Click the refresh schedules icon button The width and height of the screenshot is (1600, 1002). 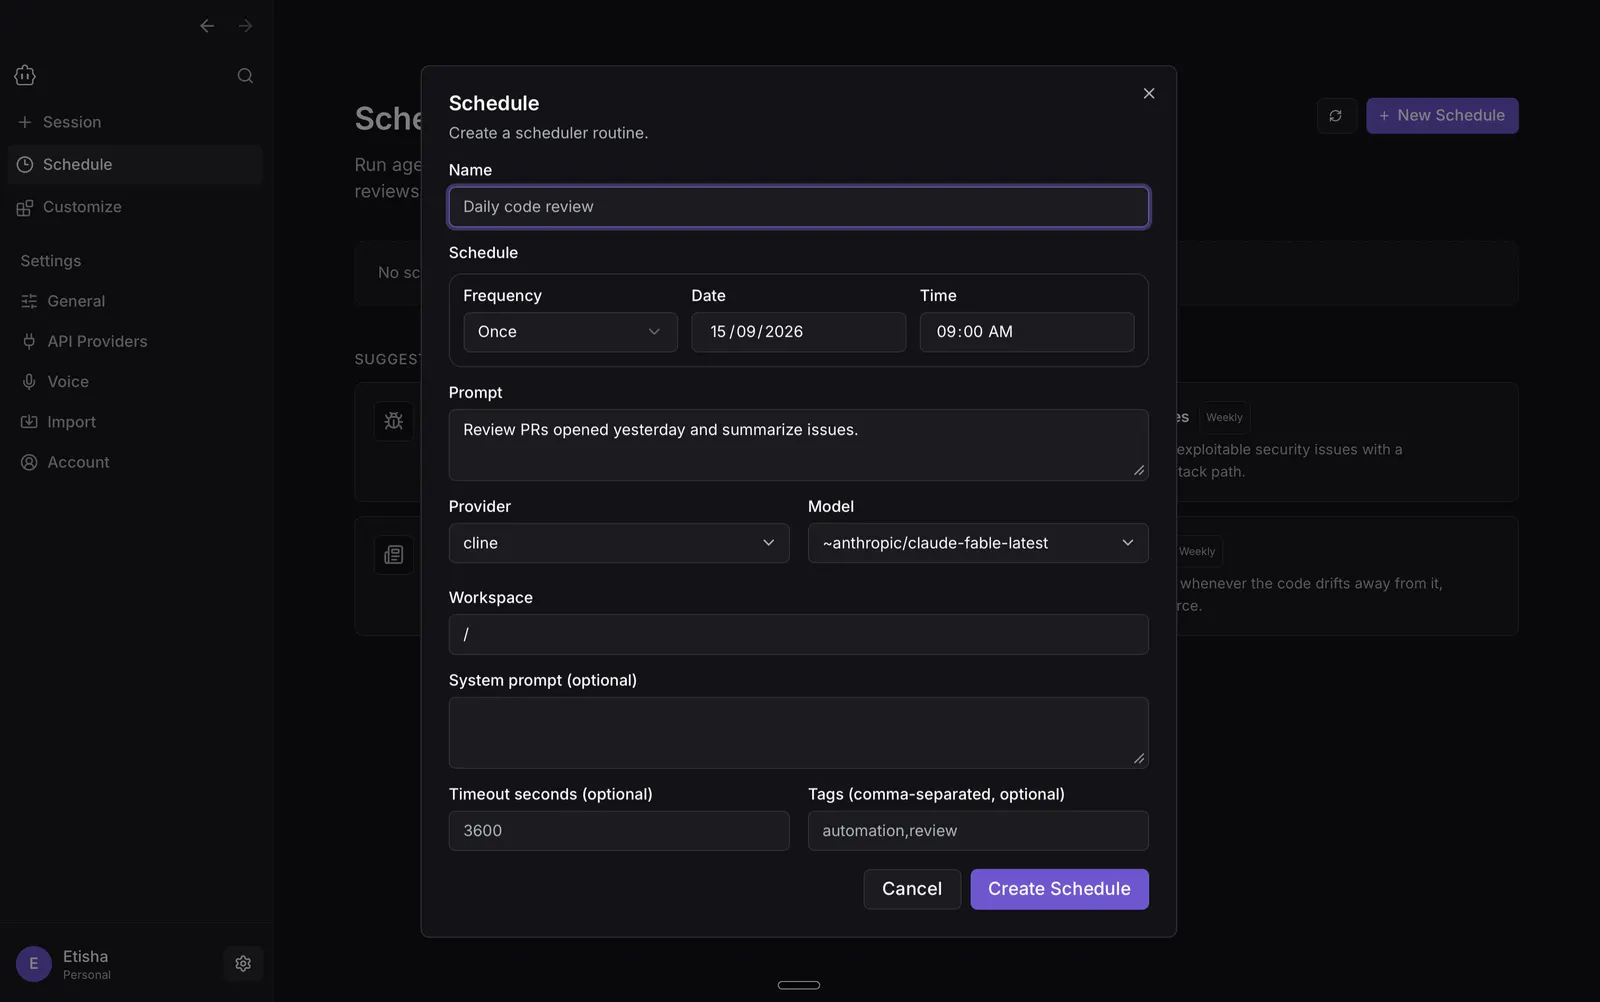1336,116
